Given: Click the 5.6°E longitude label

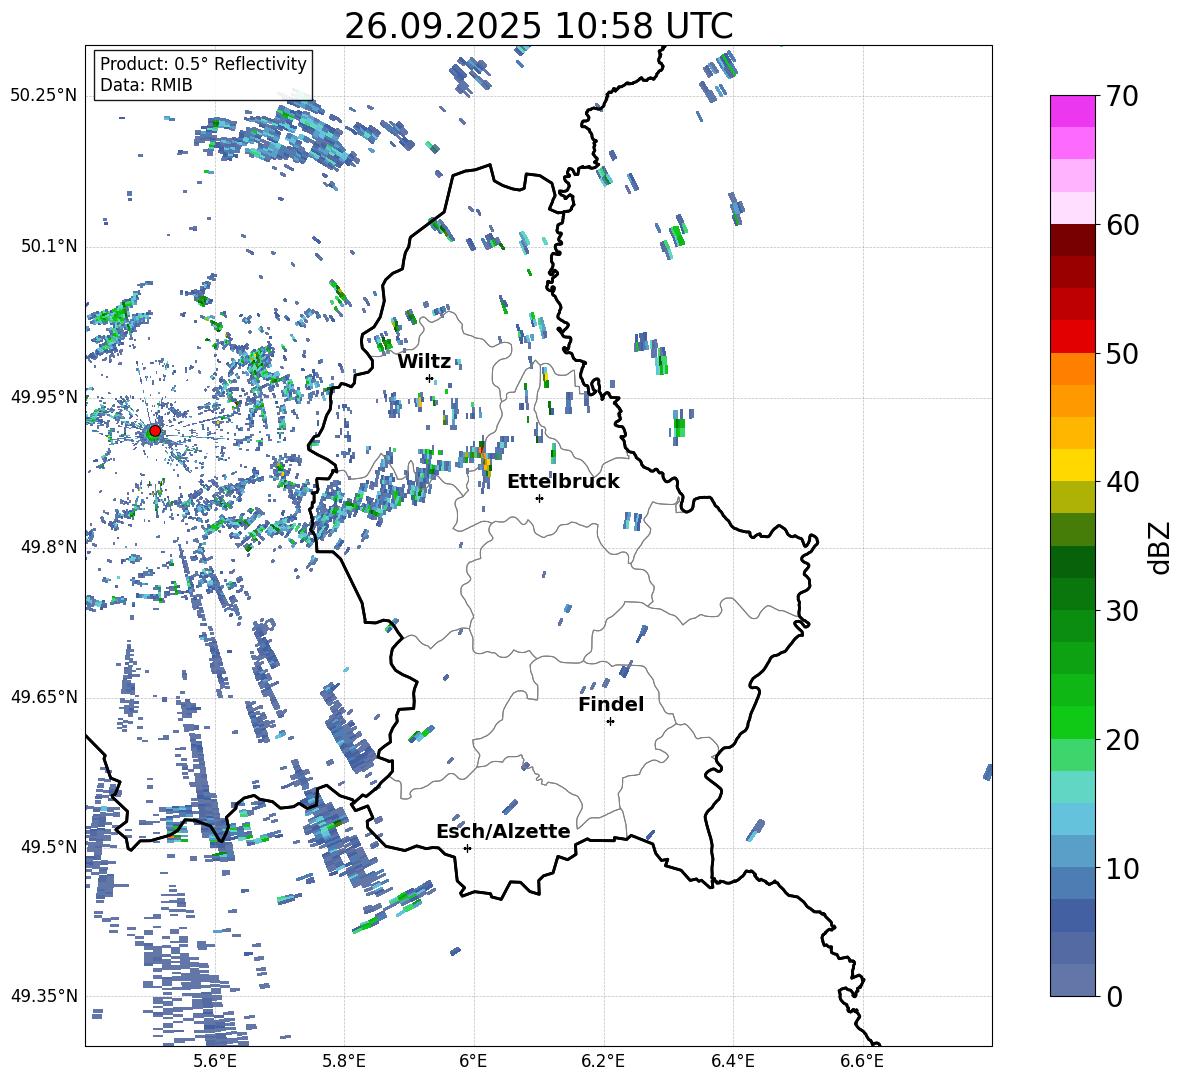Looking at the screenshot, I should point(215,1061).
